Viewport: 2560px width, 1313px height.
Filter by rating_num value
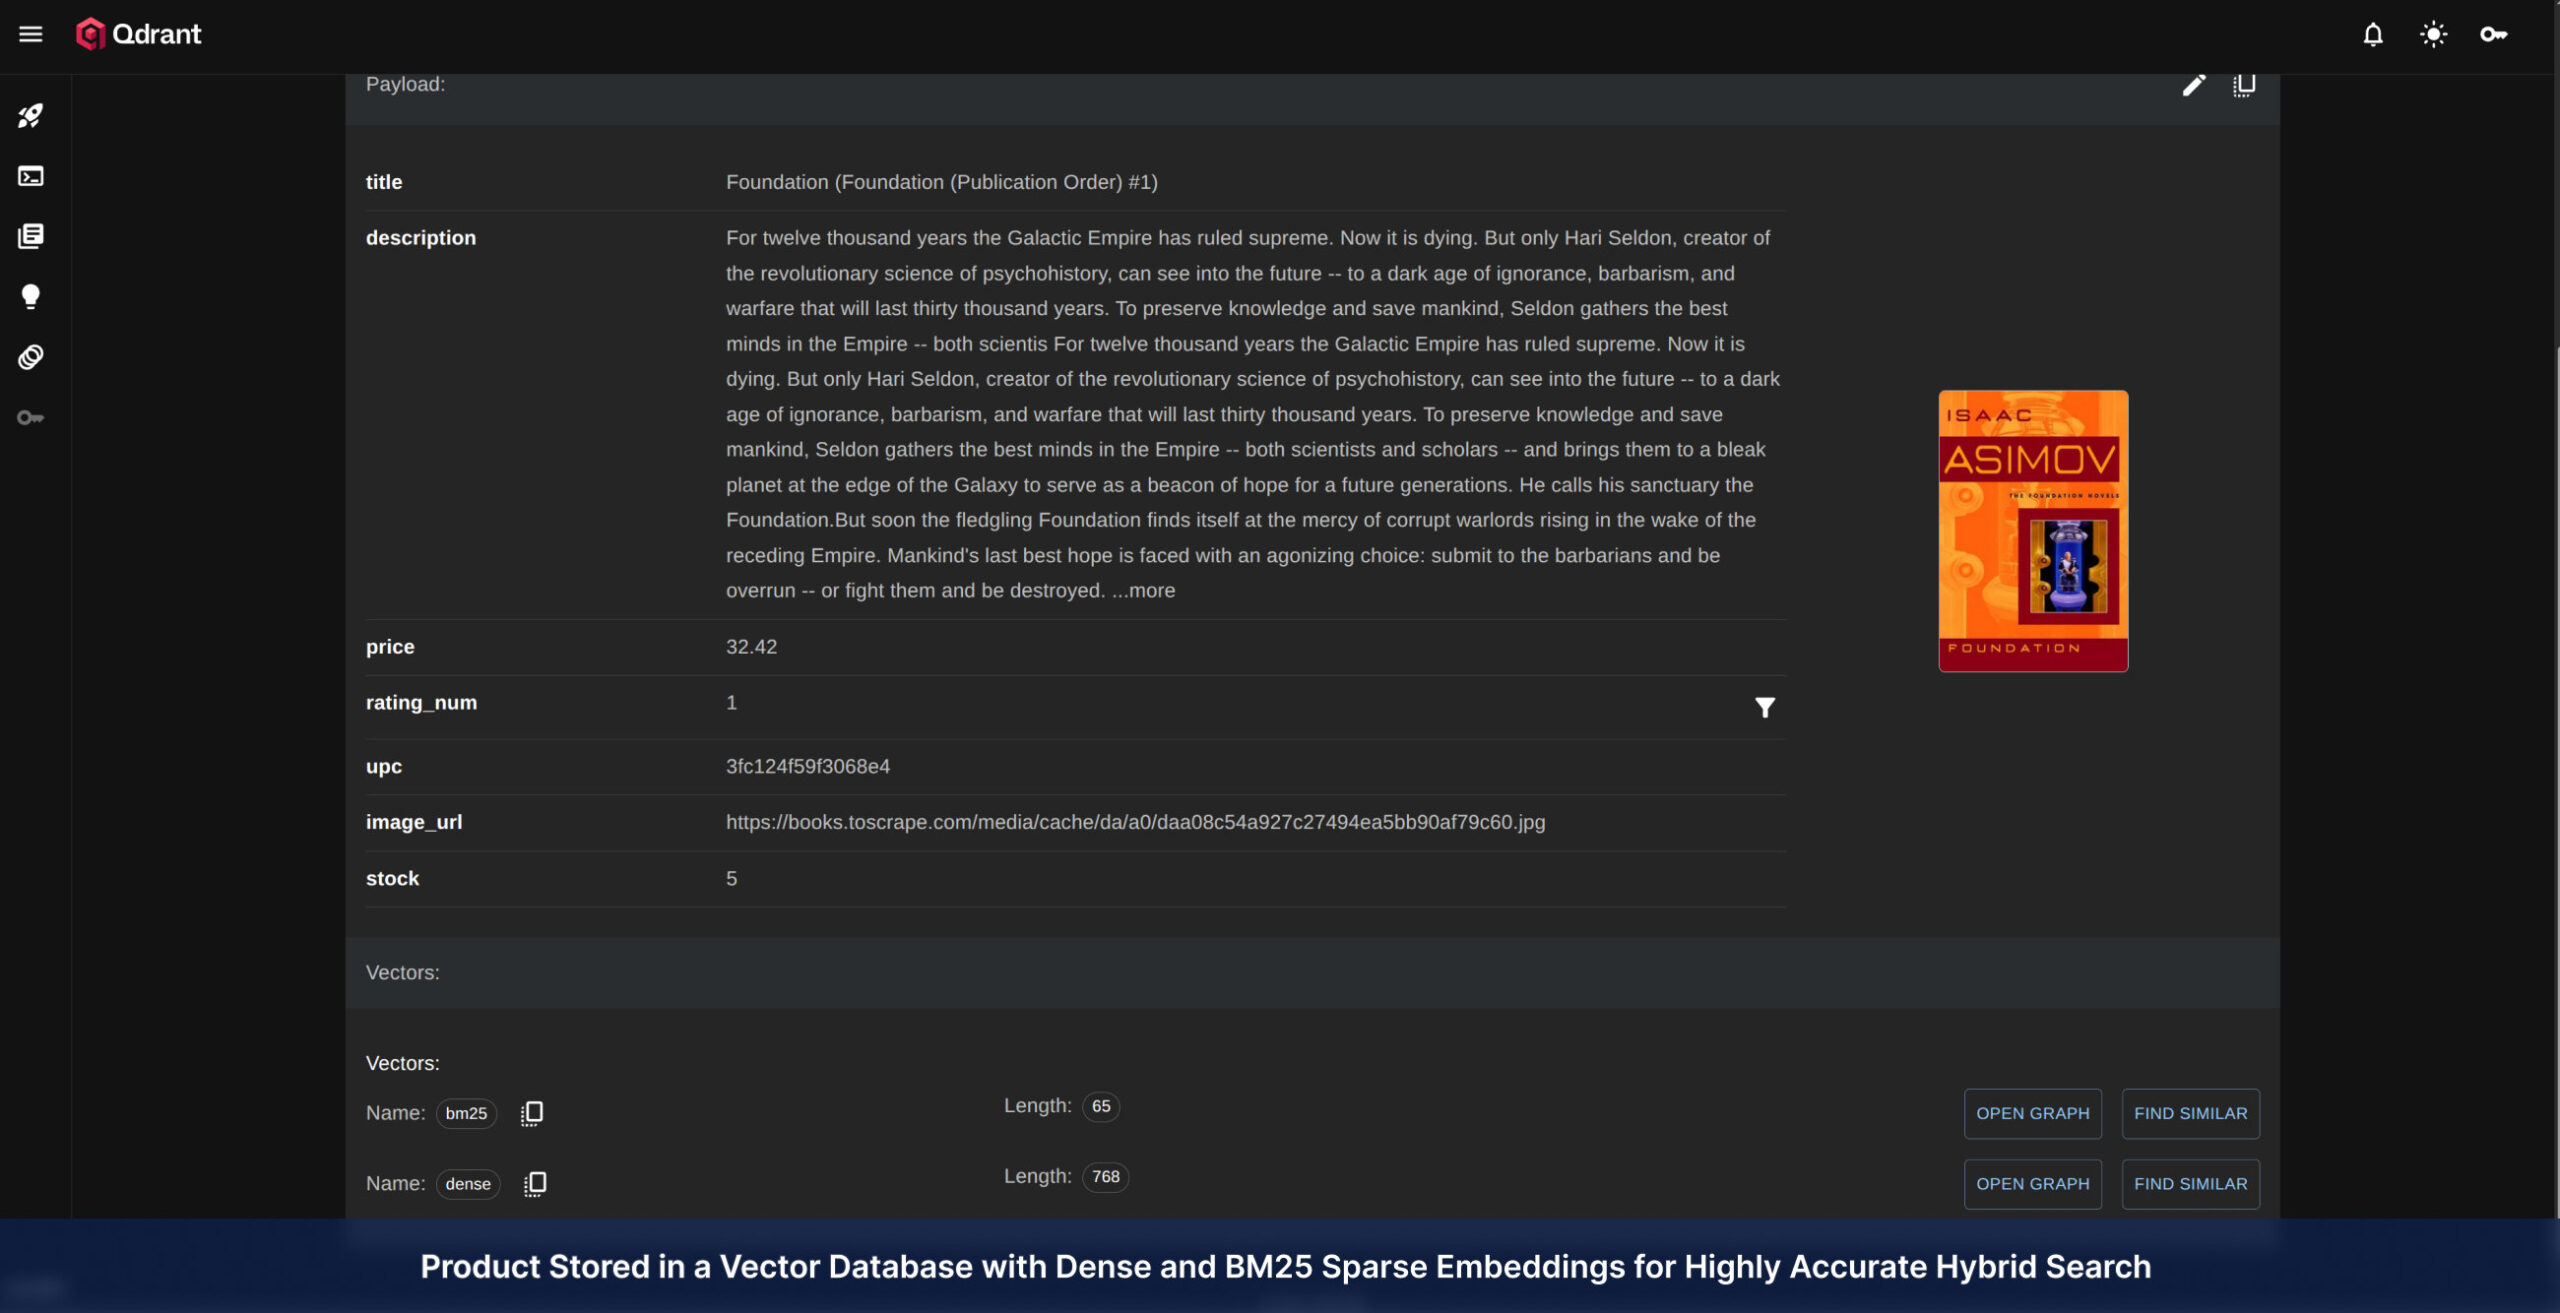(1765, 708)
